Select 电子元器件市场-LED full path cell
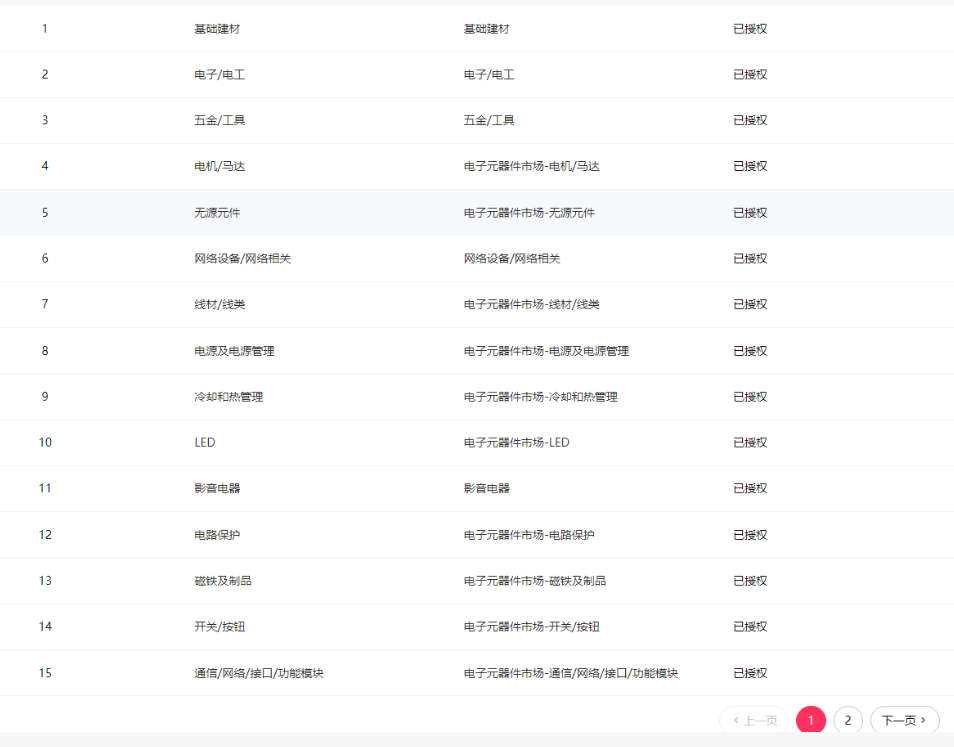954x747 pixels. click(x=516, y=443)
